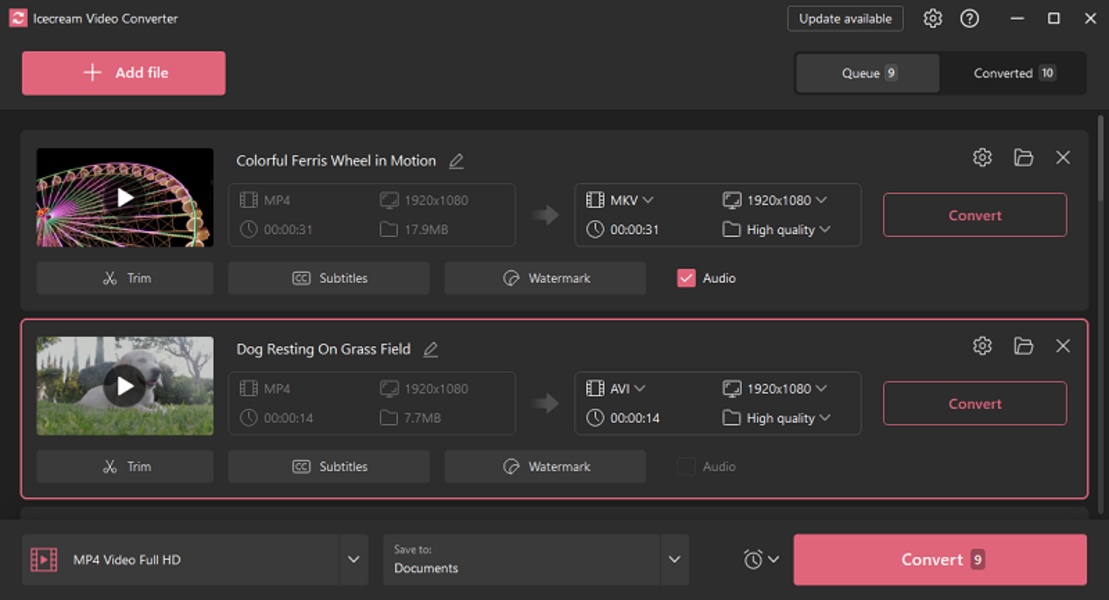This screenshot has width=1109, height=600.
Task: Uncheck Audio for the Ferris Wheel video
Action: coord(686,279)
